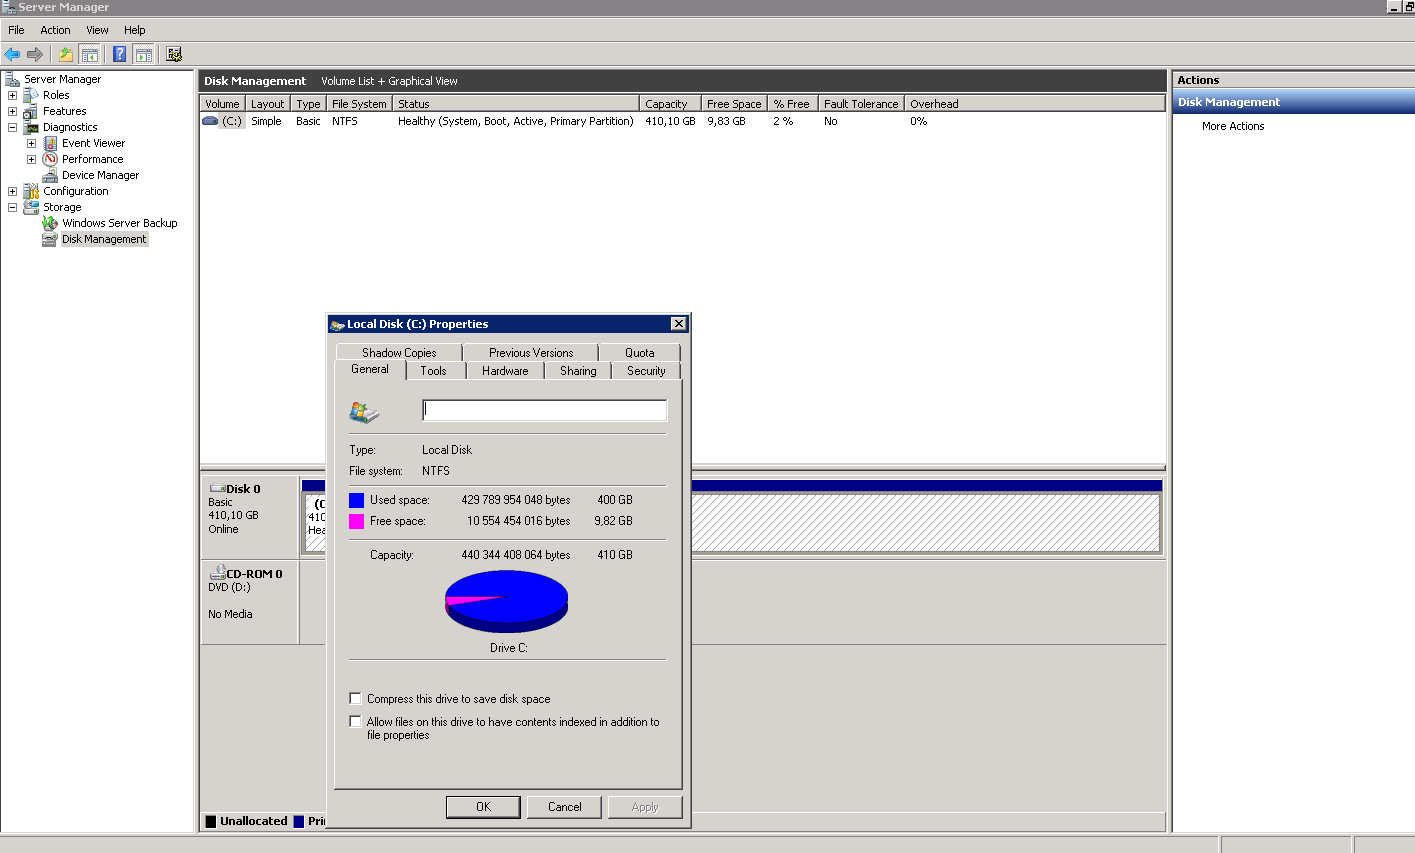
Task: Toggle index file contents checkbox
Action: (355, 721)
